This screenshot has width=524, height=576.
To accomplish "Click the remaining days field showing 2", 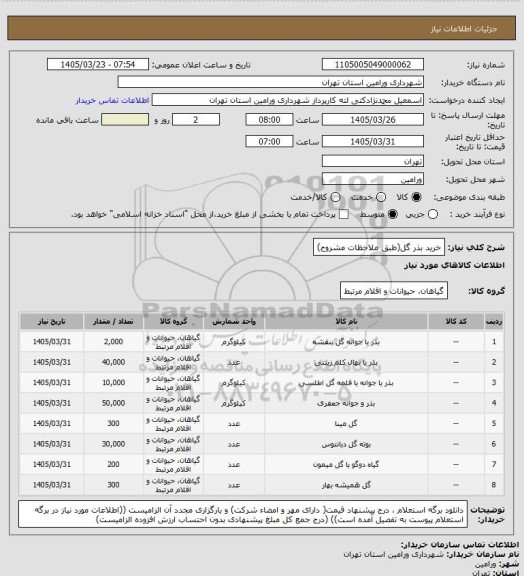I will click(x=196, y=120).
